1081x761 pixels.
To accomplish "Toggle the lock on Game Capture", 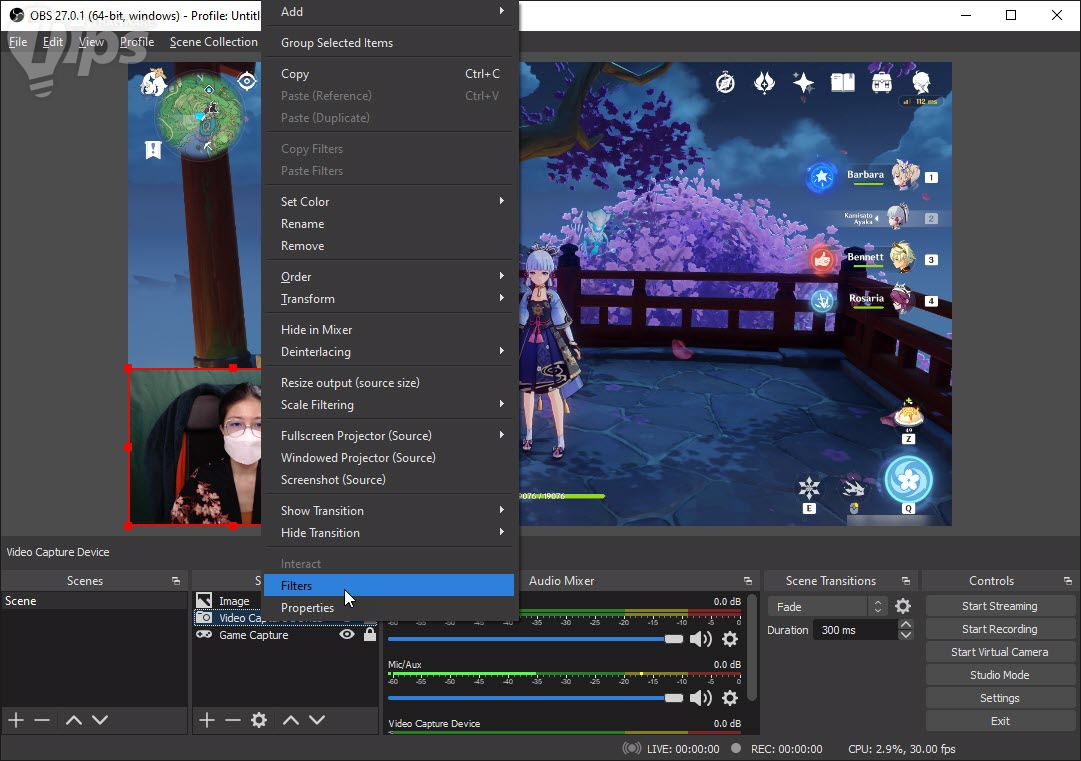I will [370, 635].
